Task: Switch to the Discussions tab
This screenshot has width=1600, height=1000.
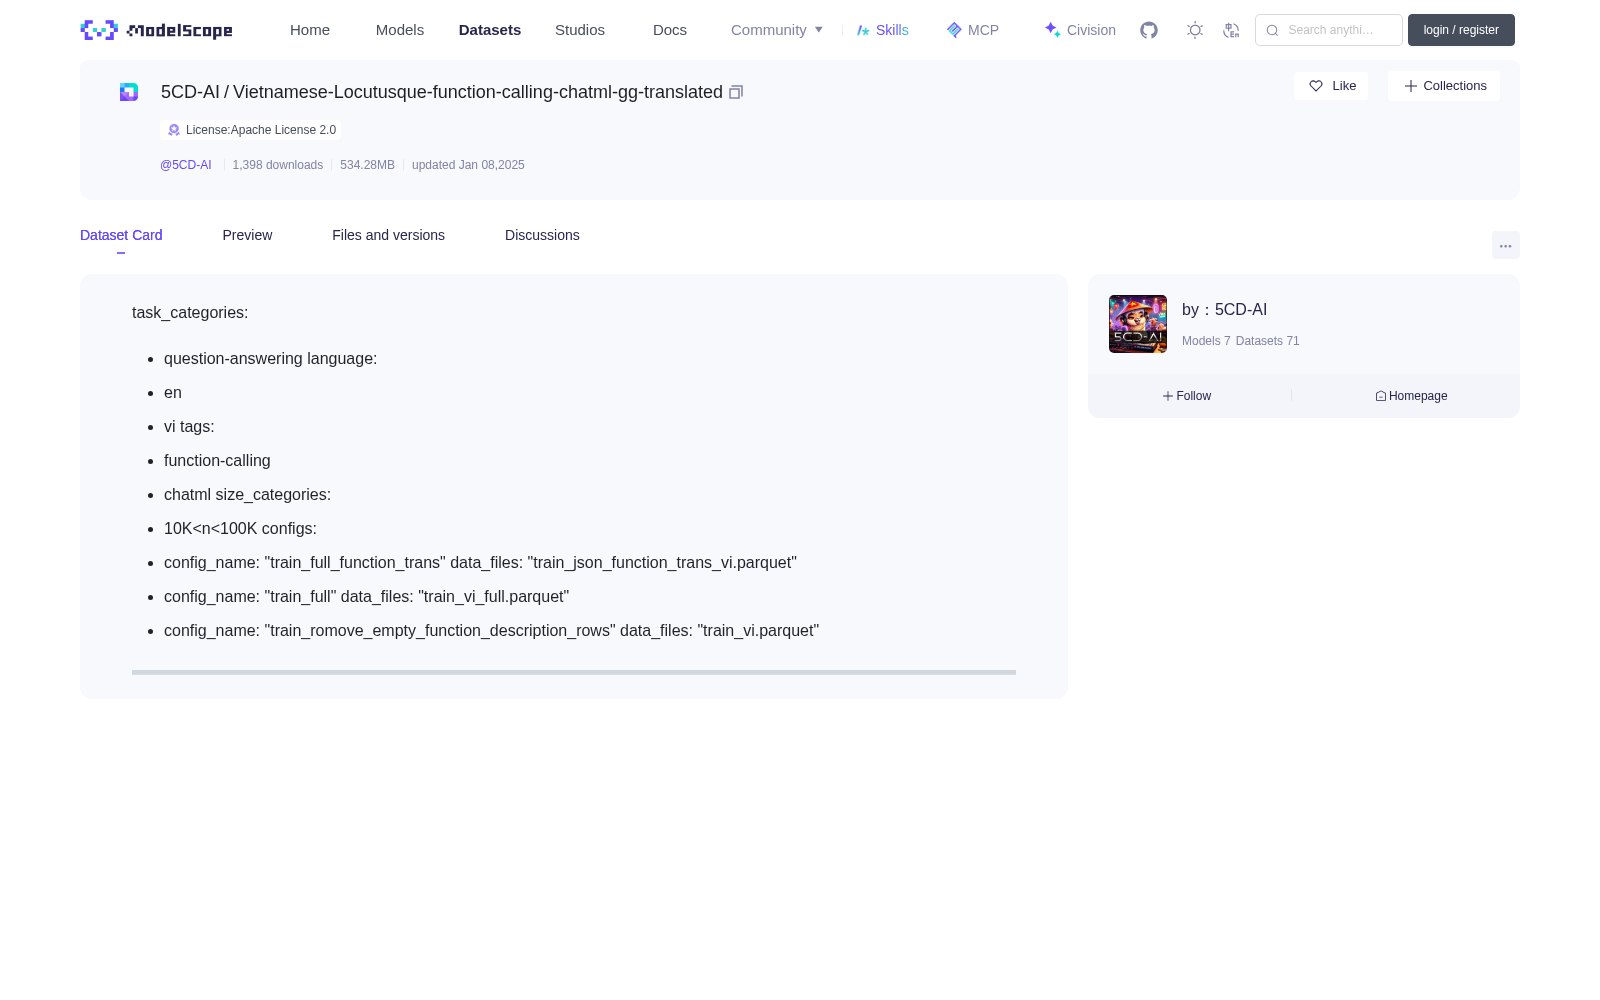Action: [542, 235]
